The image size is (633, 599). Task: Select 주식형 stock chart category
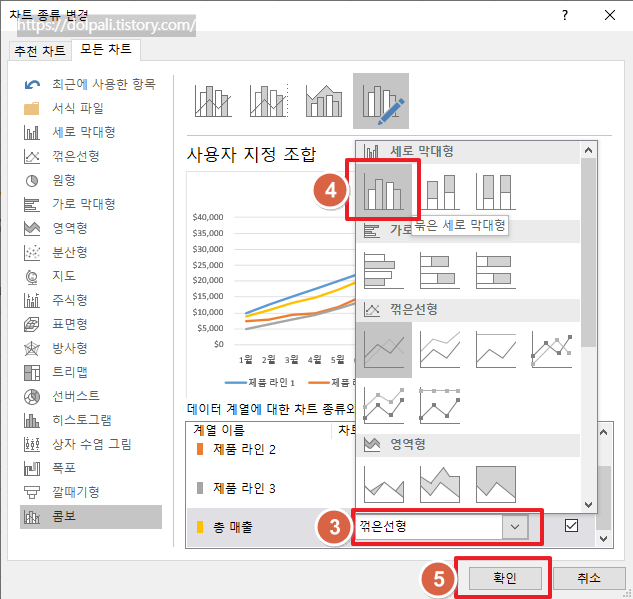[91, 300]
